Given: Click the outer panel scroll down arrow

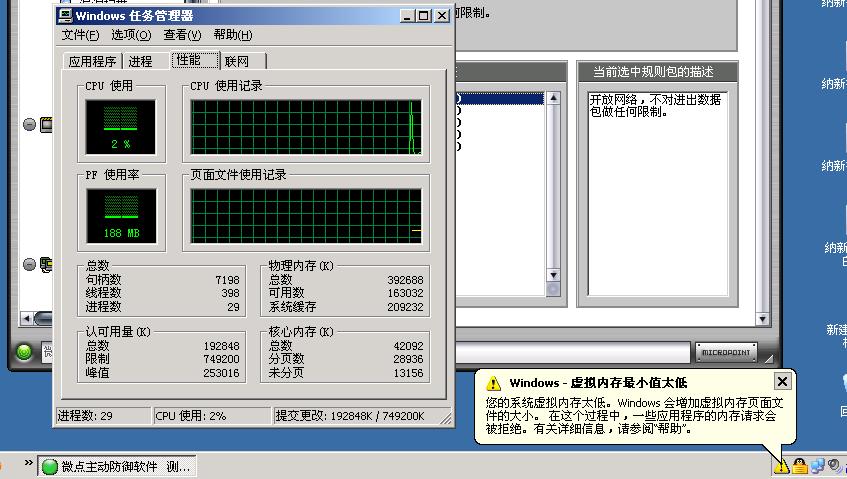Looking at the screenshot, I should [762, 319].
